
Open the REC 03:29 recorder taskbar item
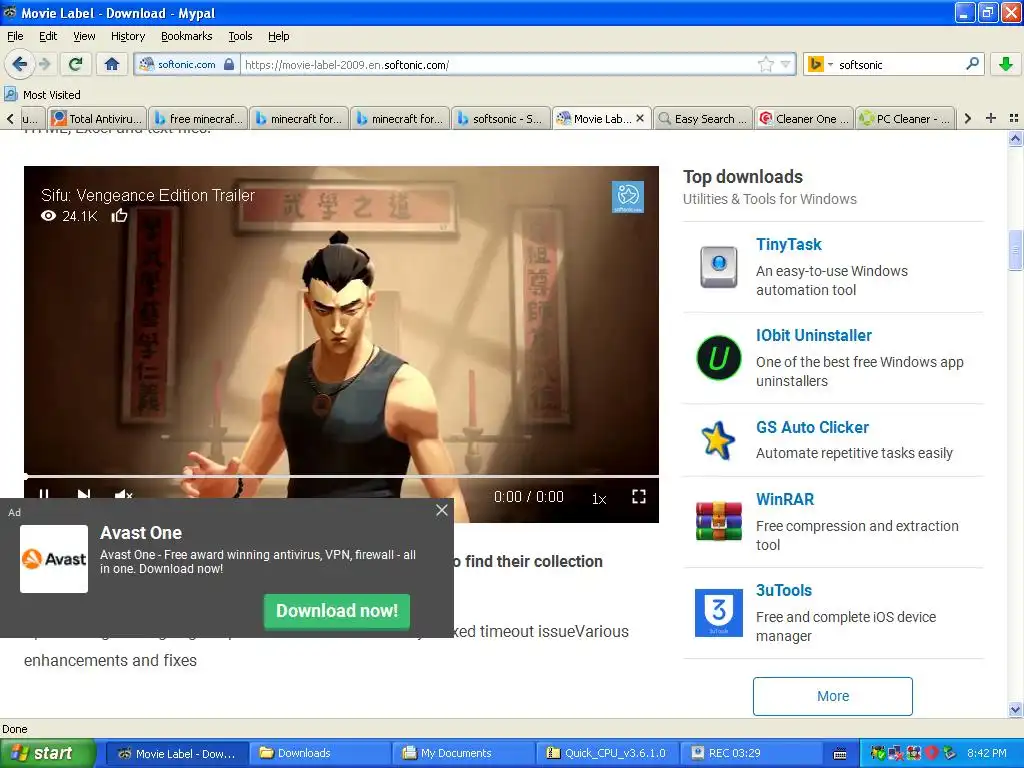(750, 753)
